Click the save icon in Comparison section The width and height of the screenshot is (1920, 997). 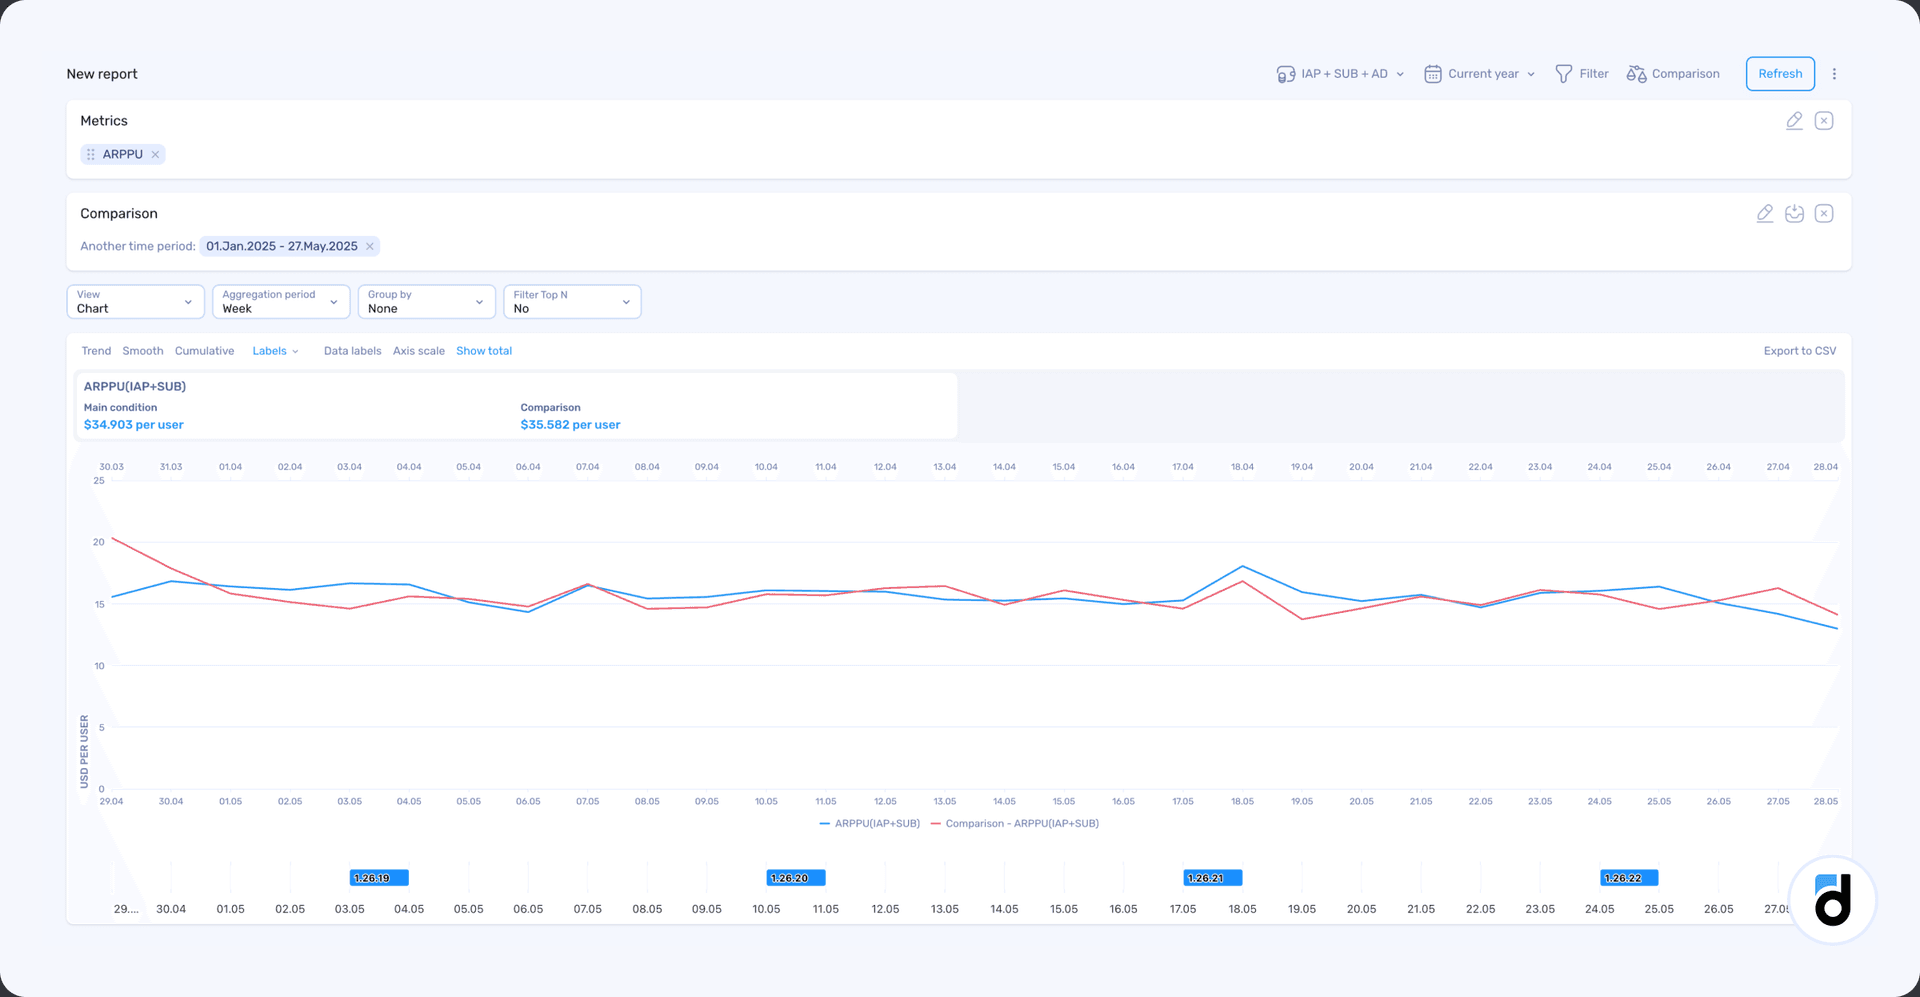click(x=1794, y=214)
